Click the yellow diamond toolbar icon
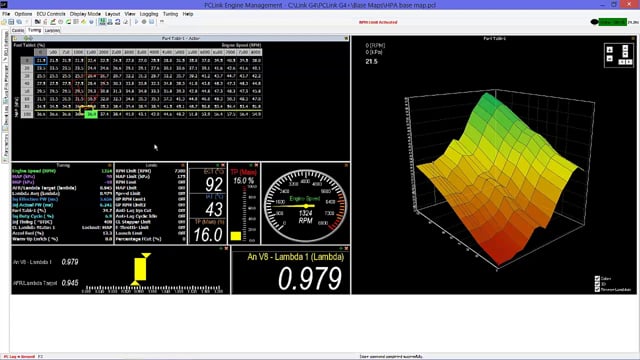The image size is (640, 360). coord(84,22)
